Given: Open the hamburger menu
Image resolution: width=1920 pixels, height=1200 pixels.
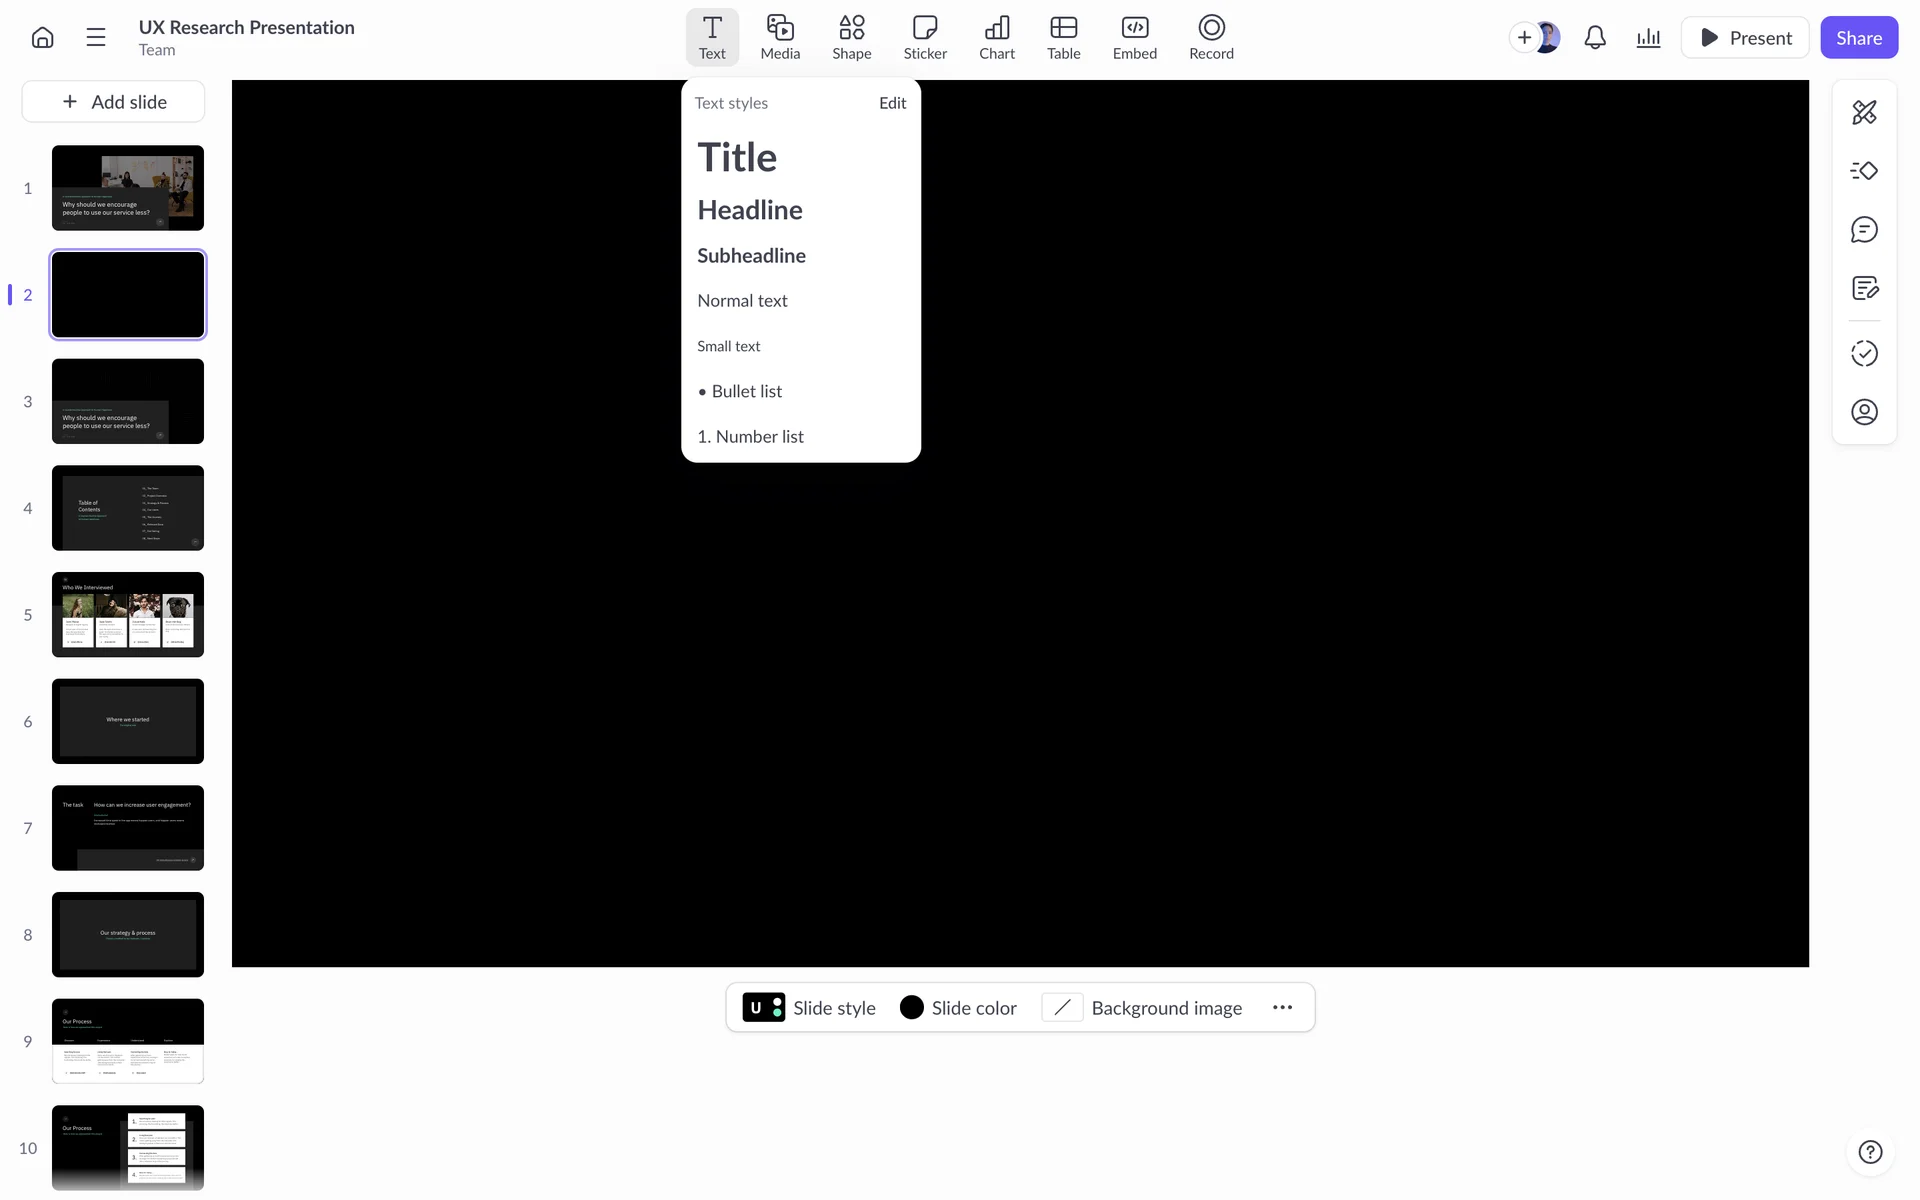Looking at the screenshot, I should tap(96, 38).
